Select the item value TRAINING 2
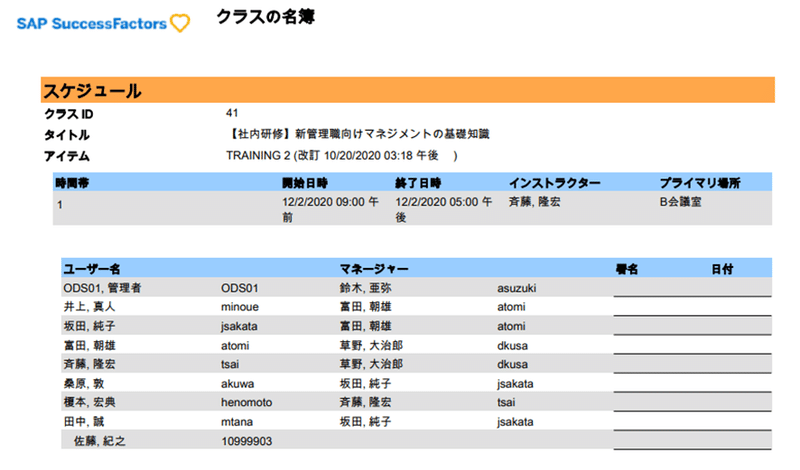The height and width of the screenshot is (470, 800). (258, 156)
